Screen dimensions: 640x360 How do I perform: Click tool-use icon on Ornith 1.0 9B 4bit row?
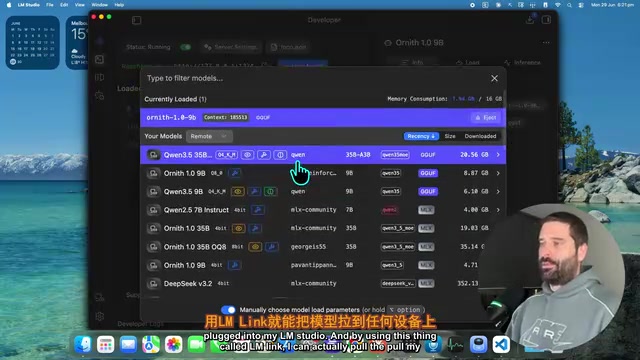tap(234, 265)
